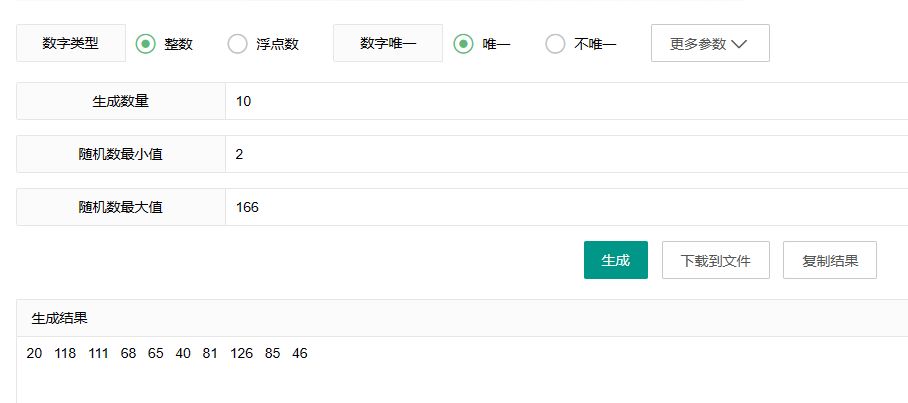Click result number 118
Viewport: 908px width, 403px height.
[65, 353]
